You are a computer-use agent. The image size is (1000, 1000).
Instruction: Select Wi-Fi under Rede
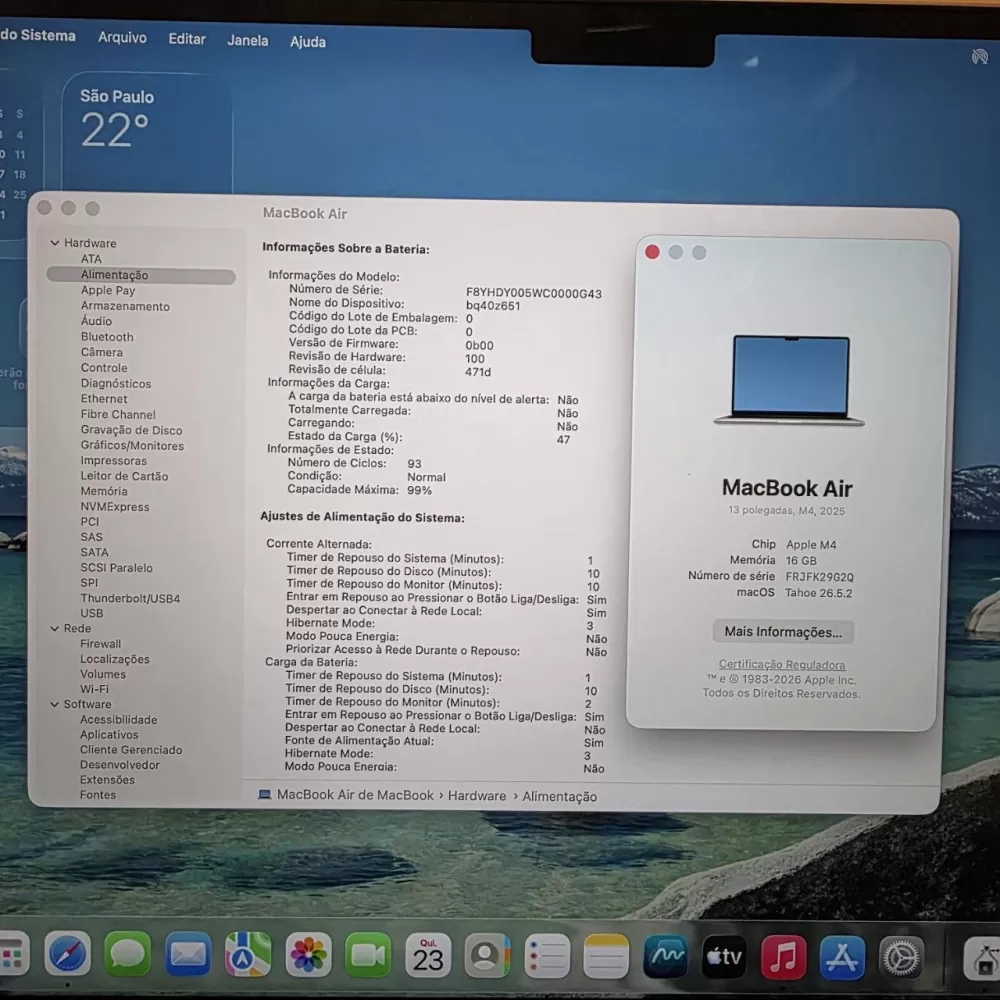[94, 689]
